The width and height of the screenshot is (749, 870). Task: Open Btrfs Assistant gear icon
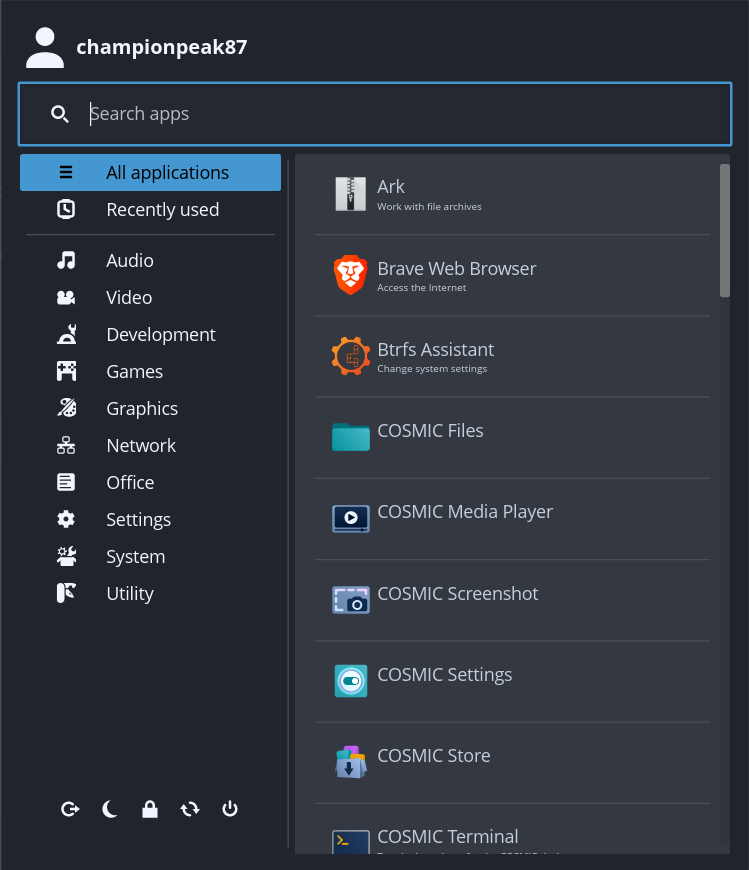pos(351,356)
